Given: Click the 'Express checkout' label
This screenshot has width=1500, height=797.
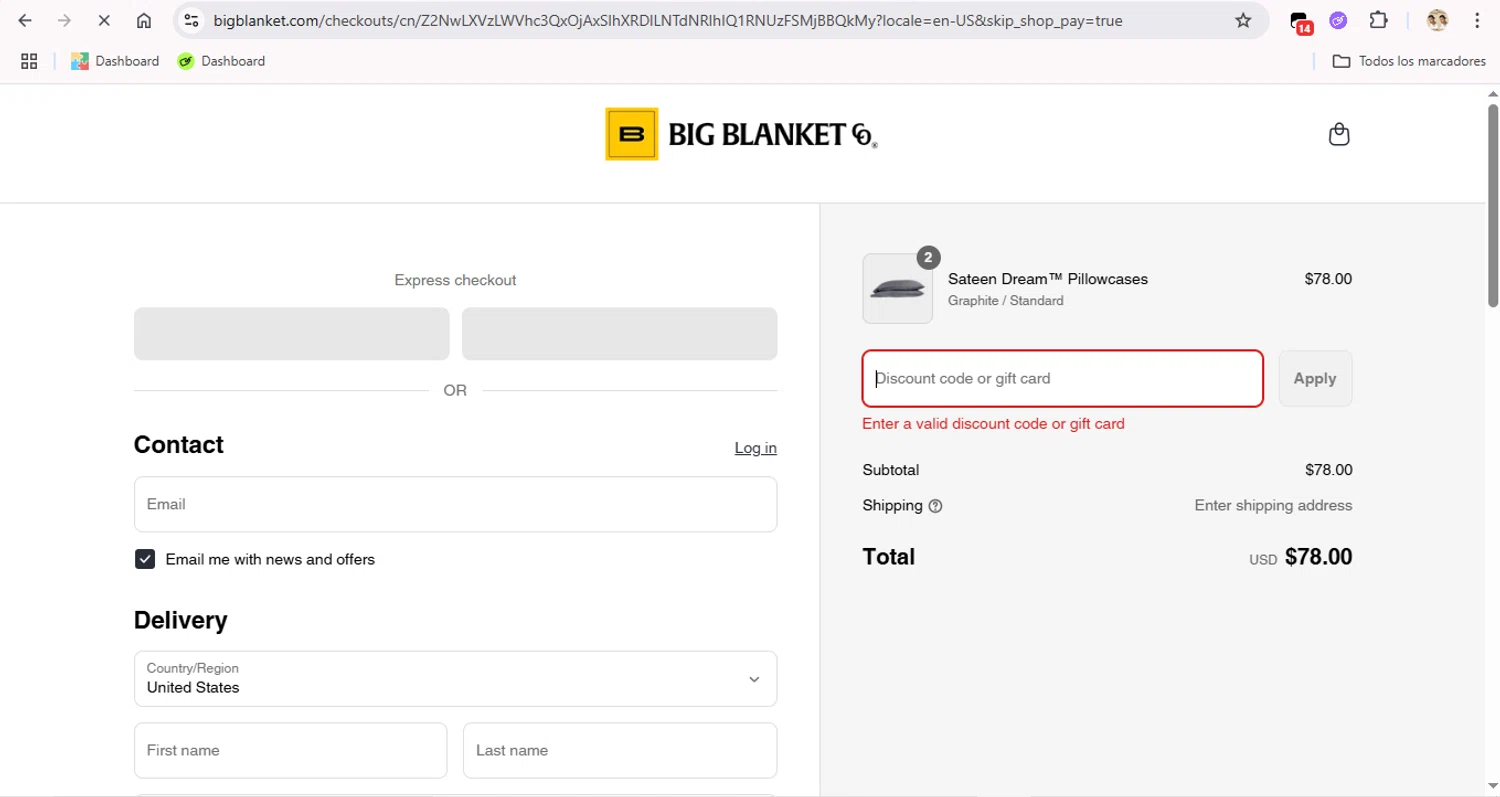Looking at the screenshot, I should click(455, 280).
